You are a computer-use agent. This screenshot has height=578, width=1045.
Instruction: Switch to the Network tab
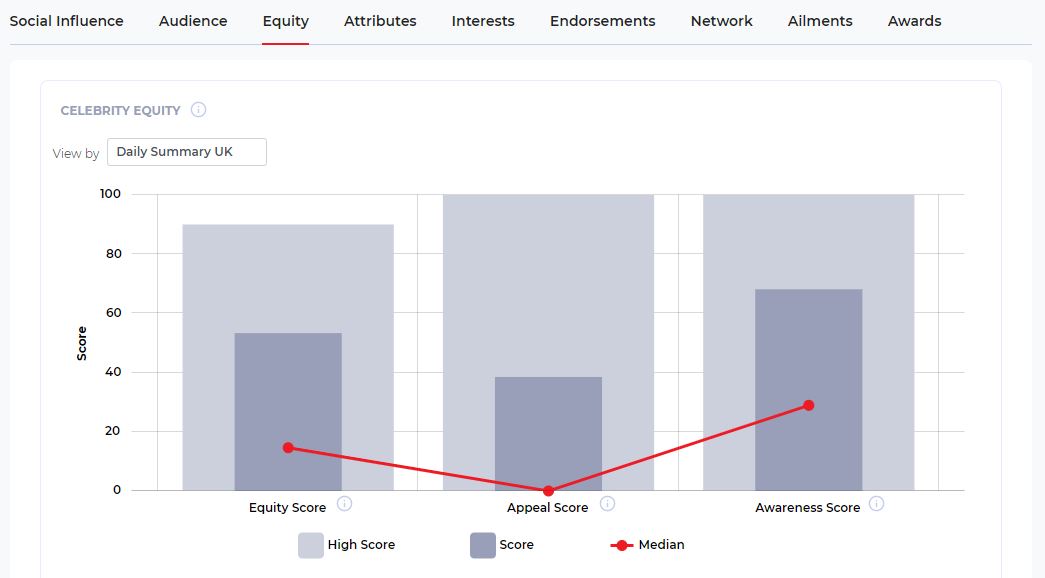tap(722, 21)
